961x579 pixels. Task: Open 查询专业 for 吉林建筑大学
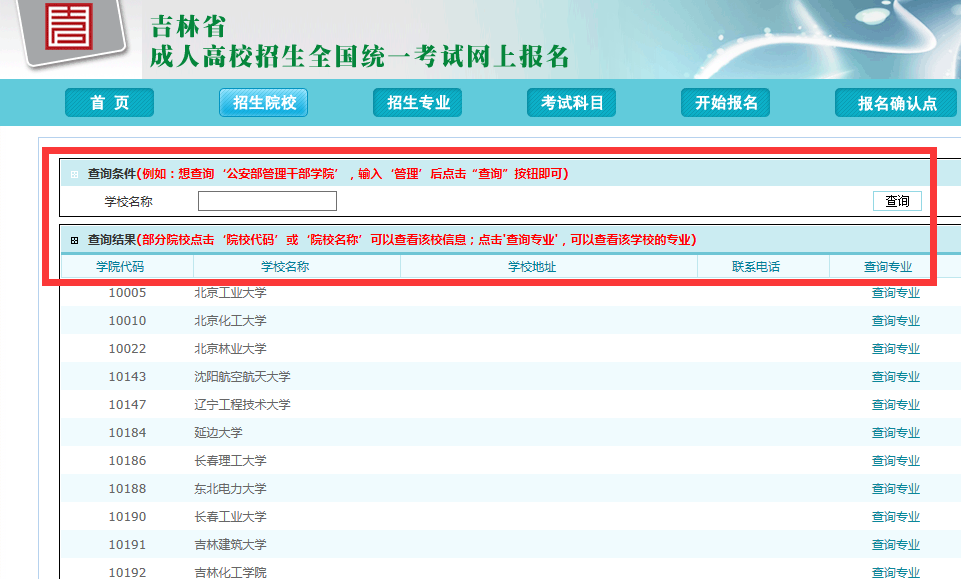pos(896,545)
